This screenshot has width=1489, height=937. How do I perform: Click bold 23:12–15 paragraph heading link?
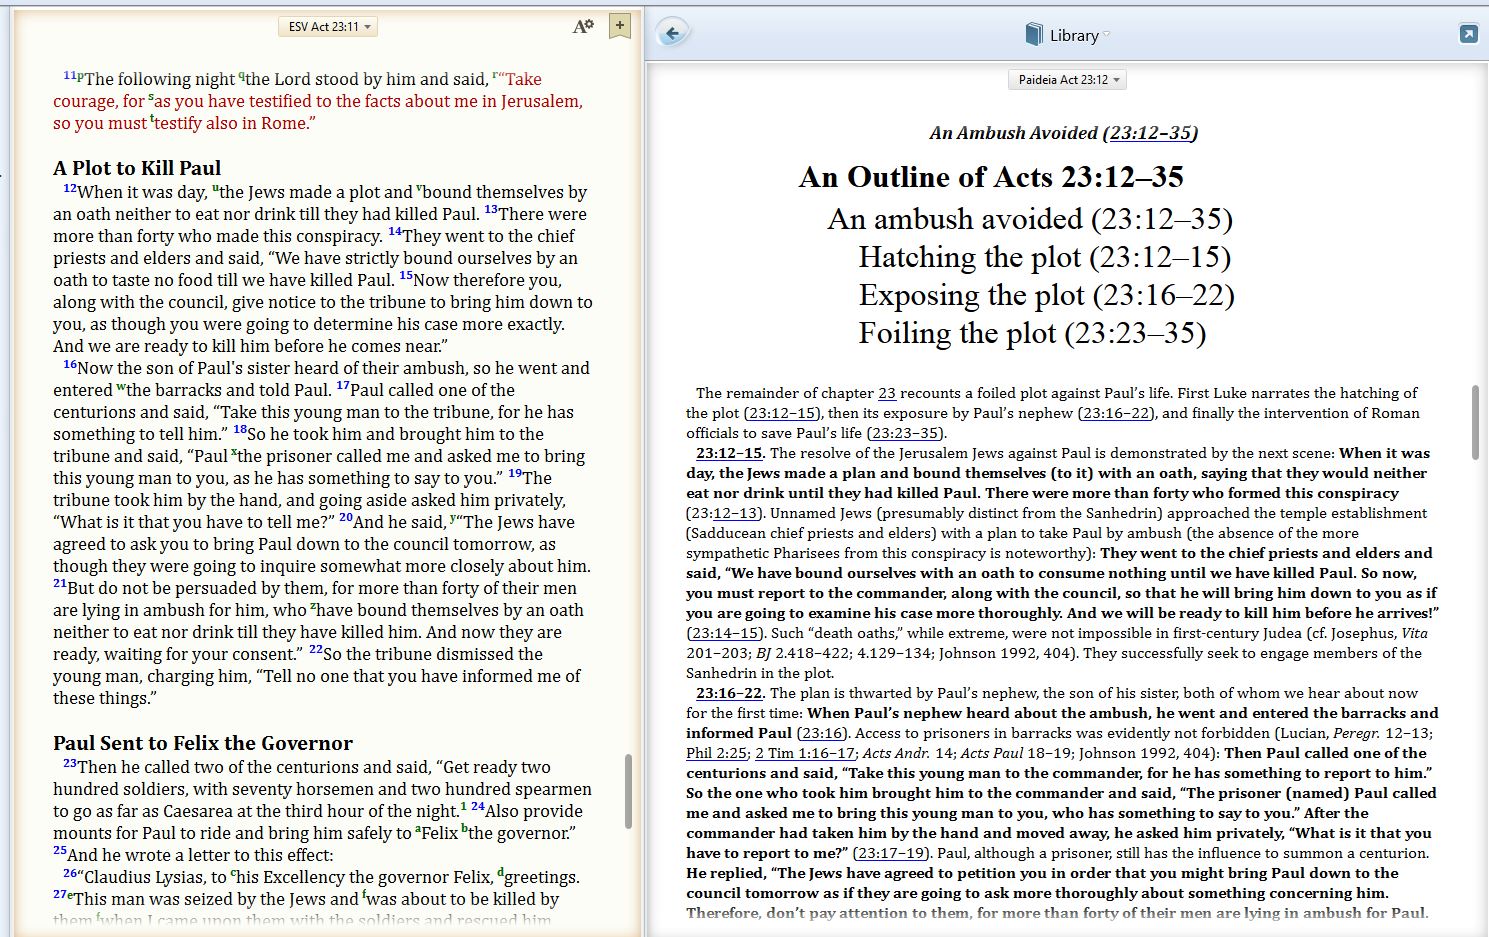[x=729, y=453]
